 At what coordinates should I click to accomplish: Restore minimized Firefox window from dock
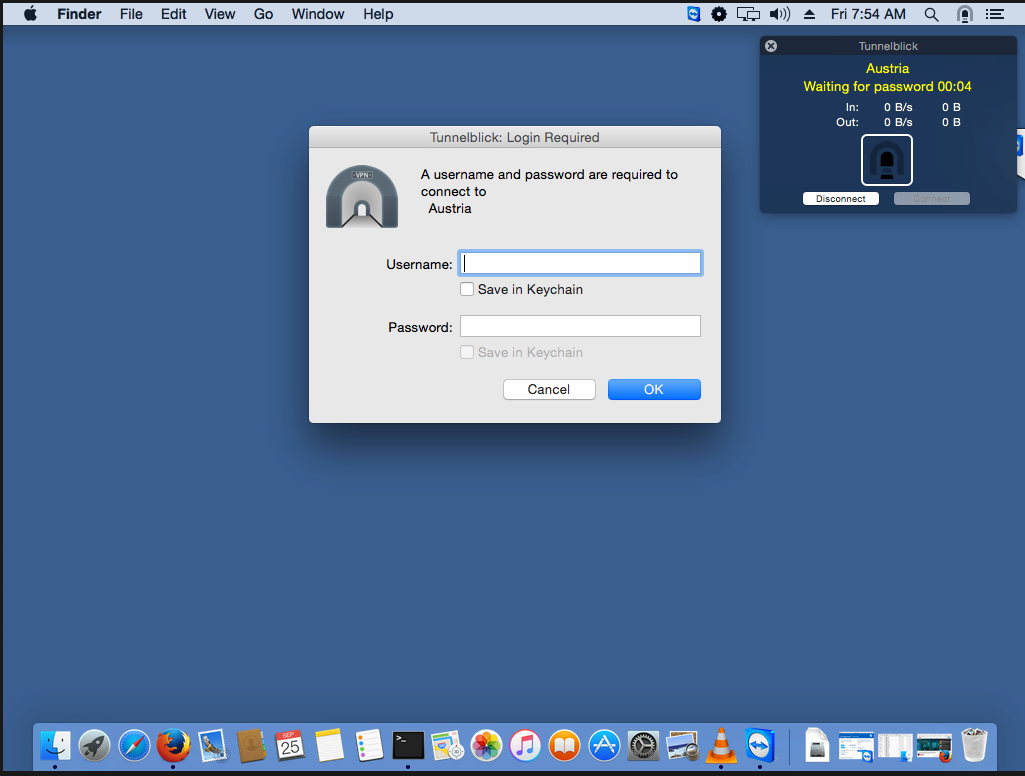click(x=935, y=747)
